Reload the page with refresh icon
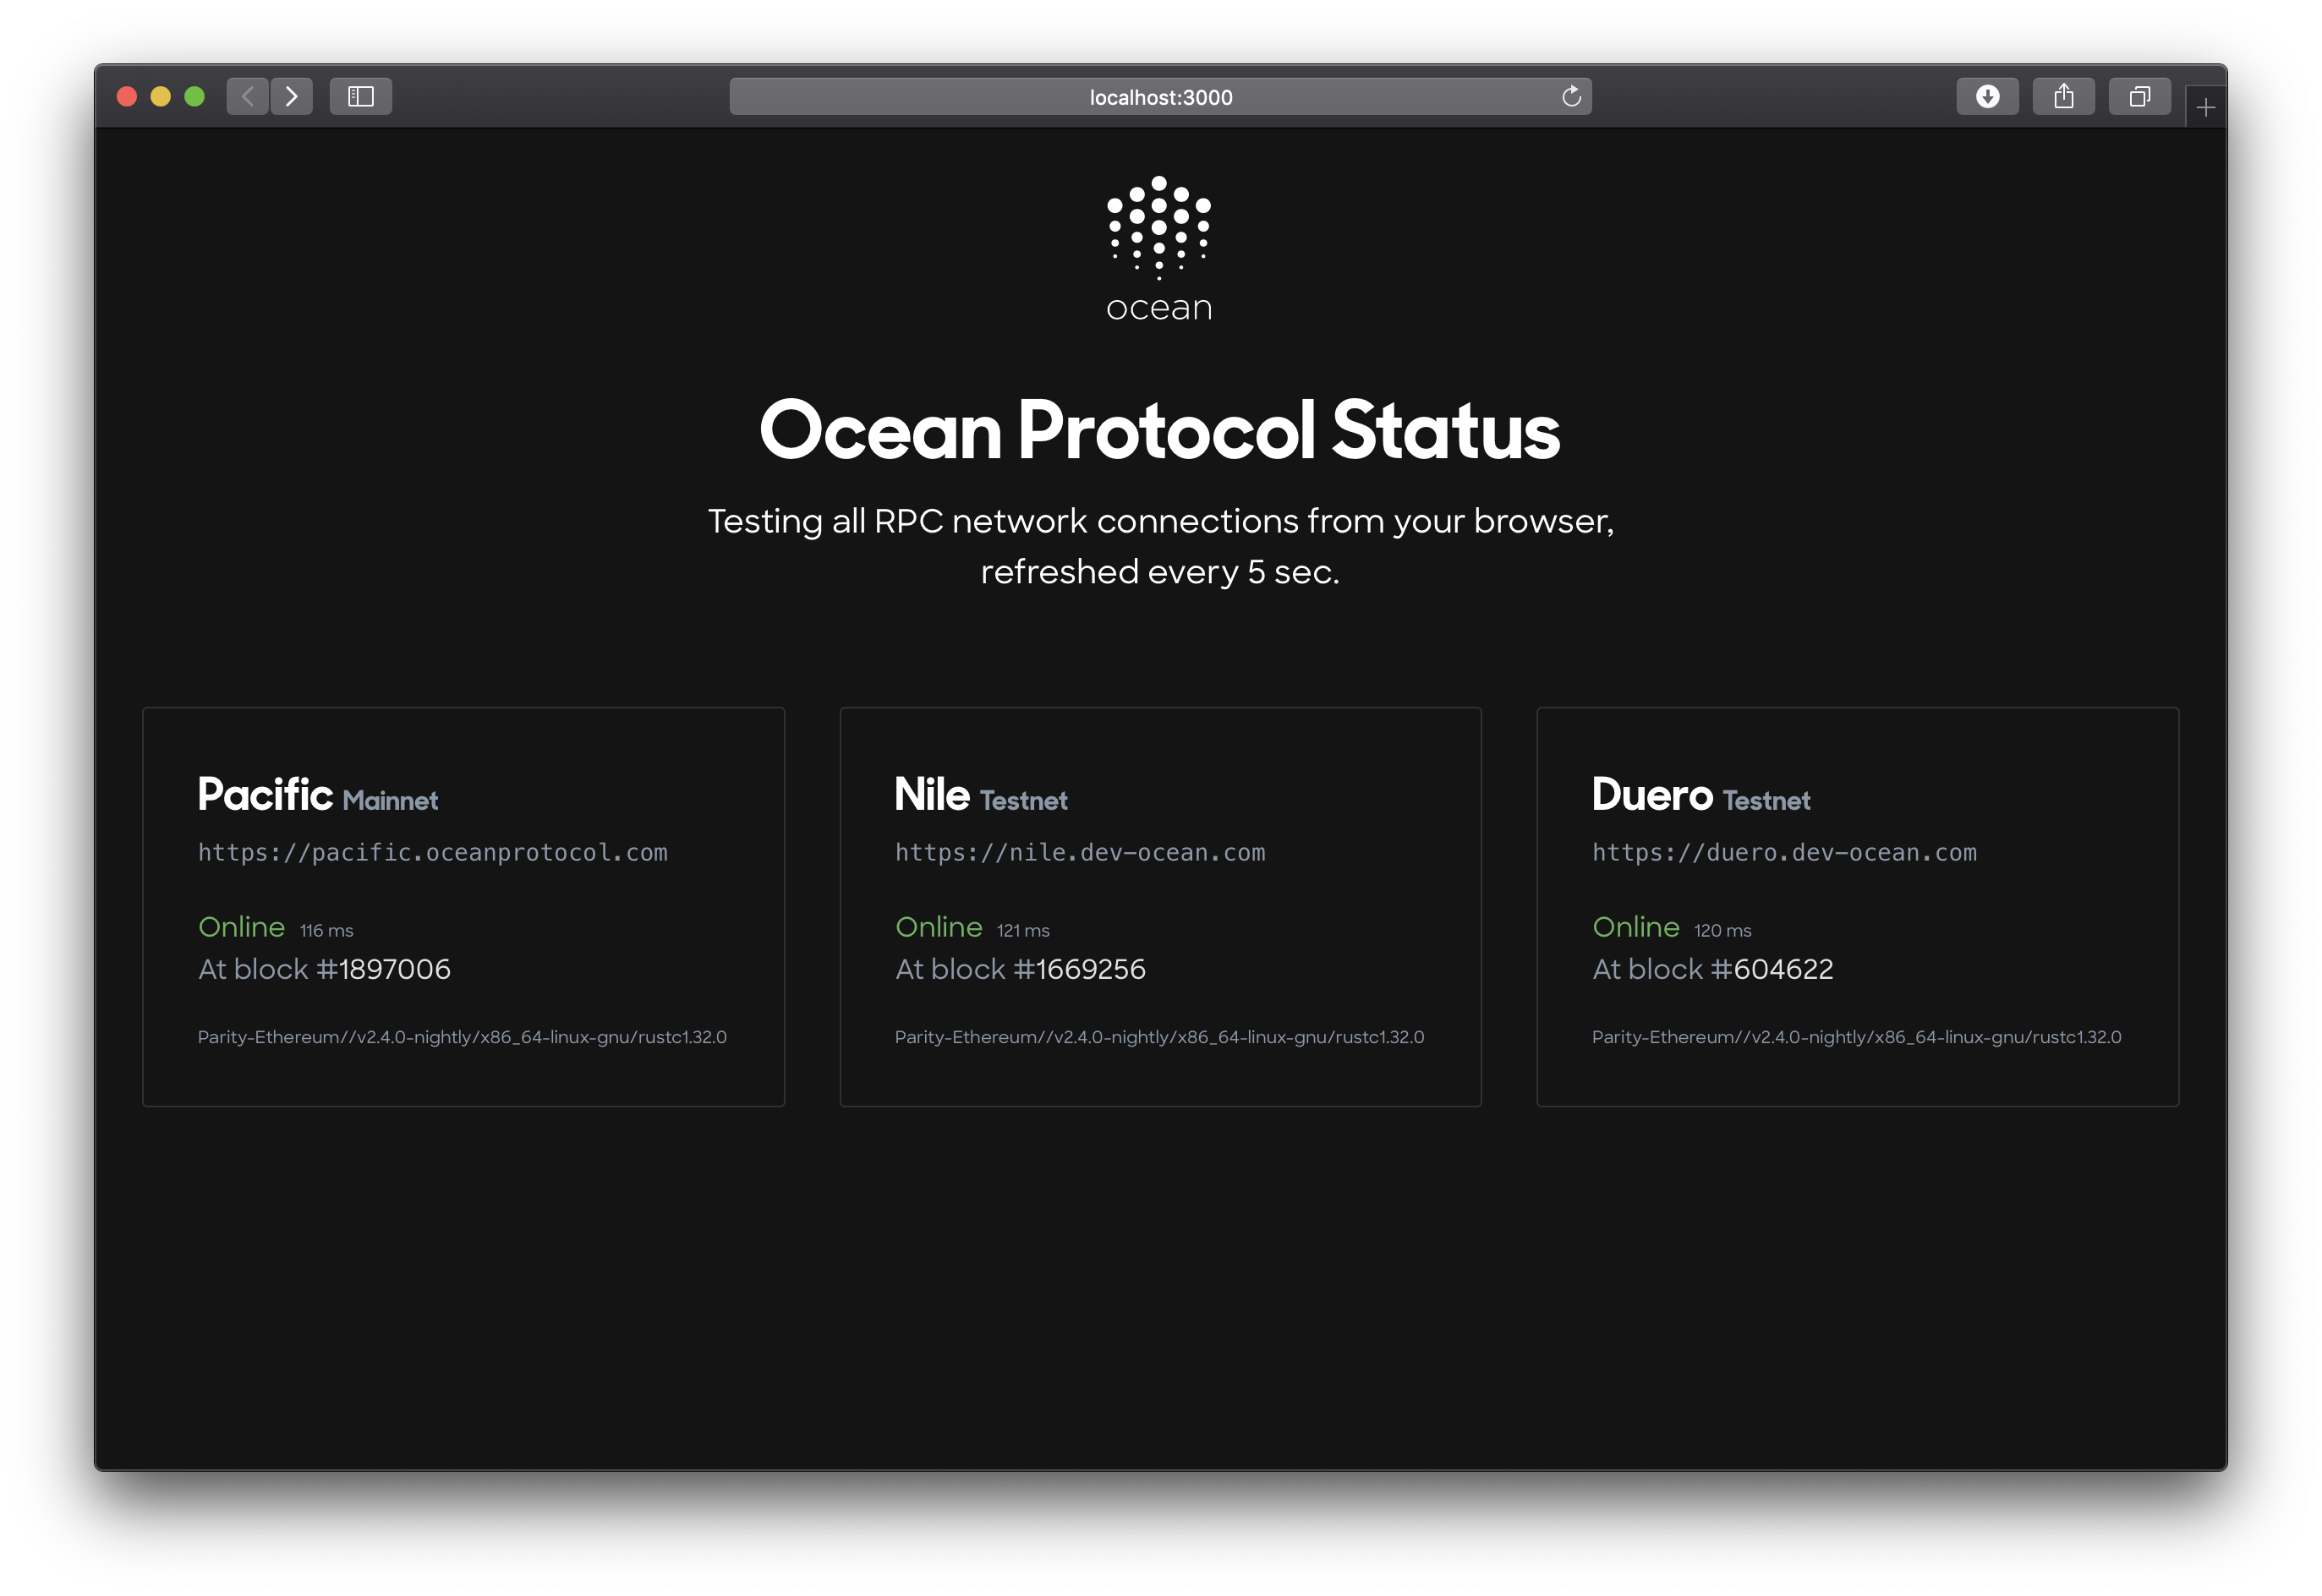Viewport: 2322px width, 1596px height. click(x=1571, y=96)
